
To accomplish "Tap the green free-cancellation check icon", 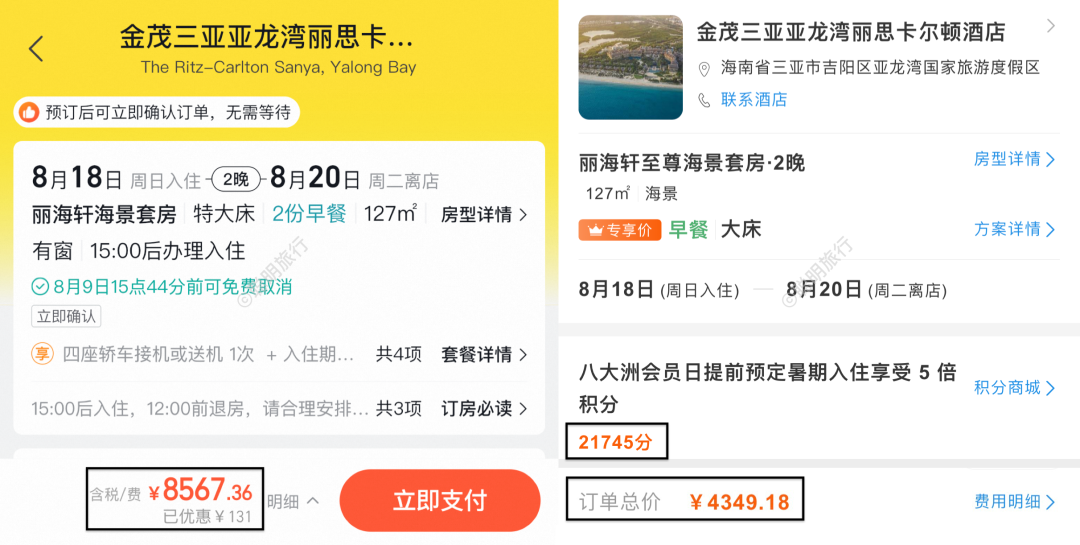I will [40, 287].
